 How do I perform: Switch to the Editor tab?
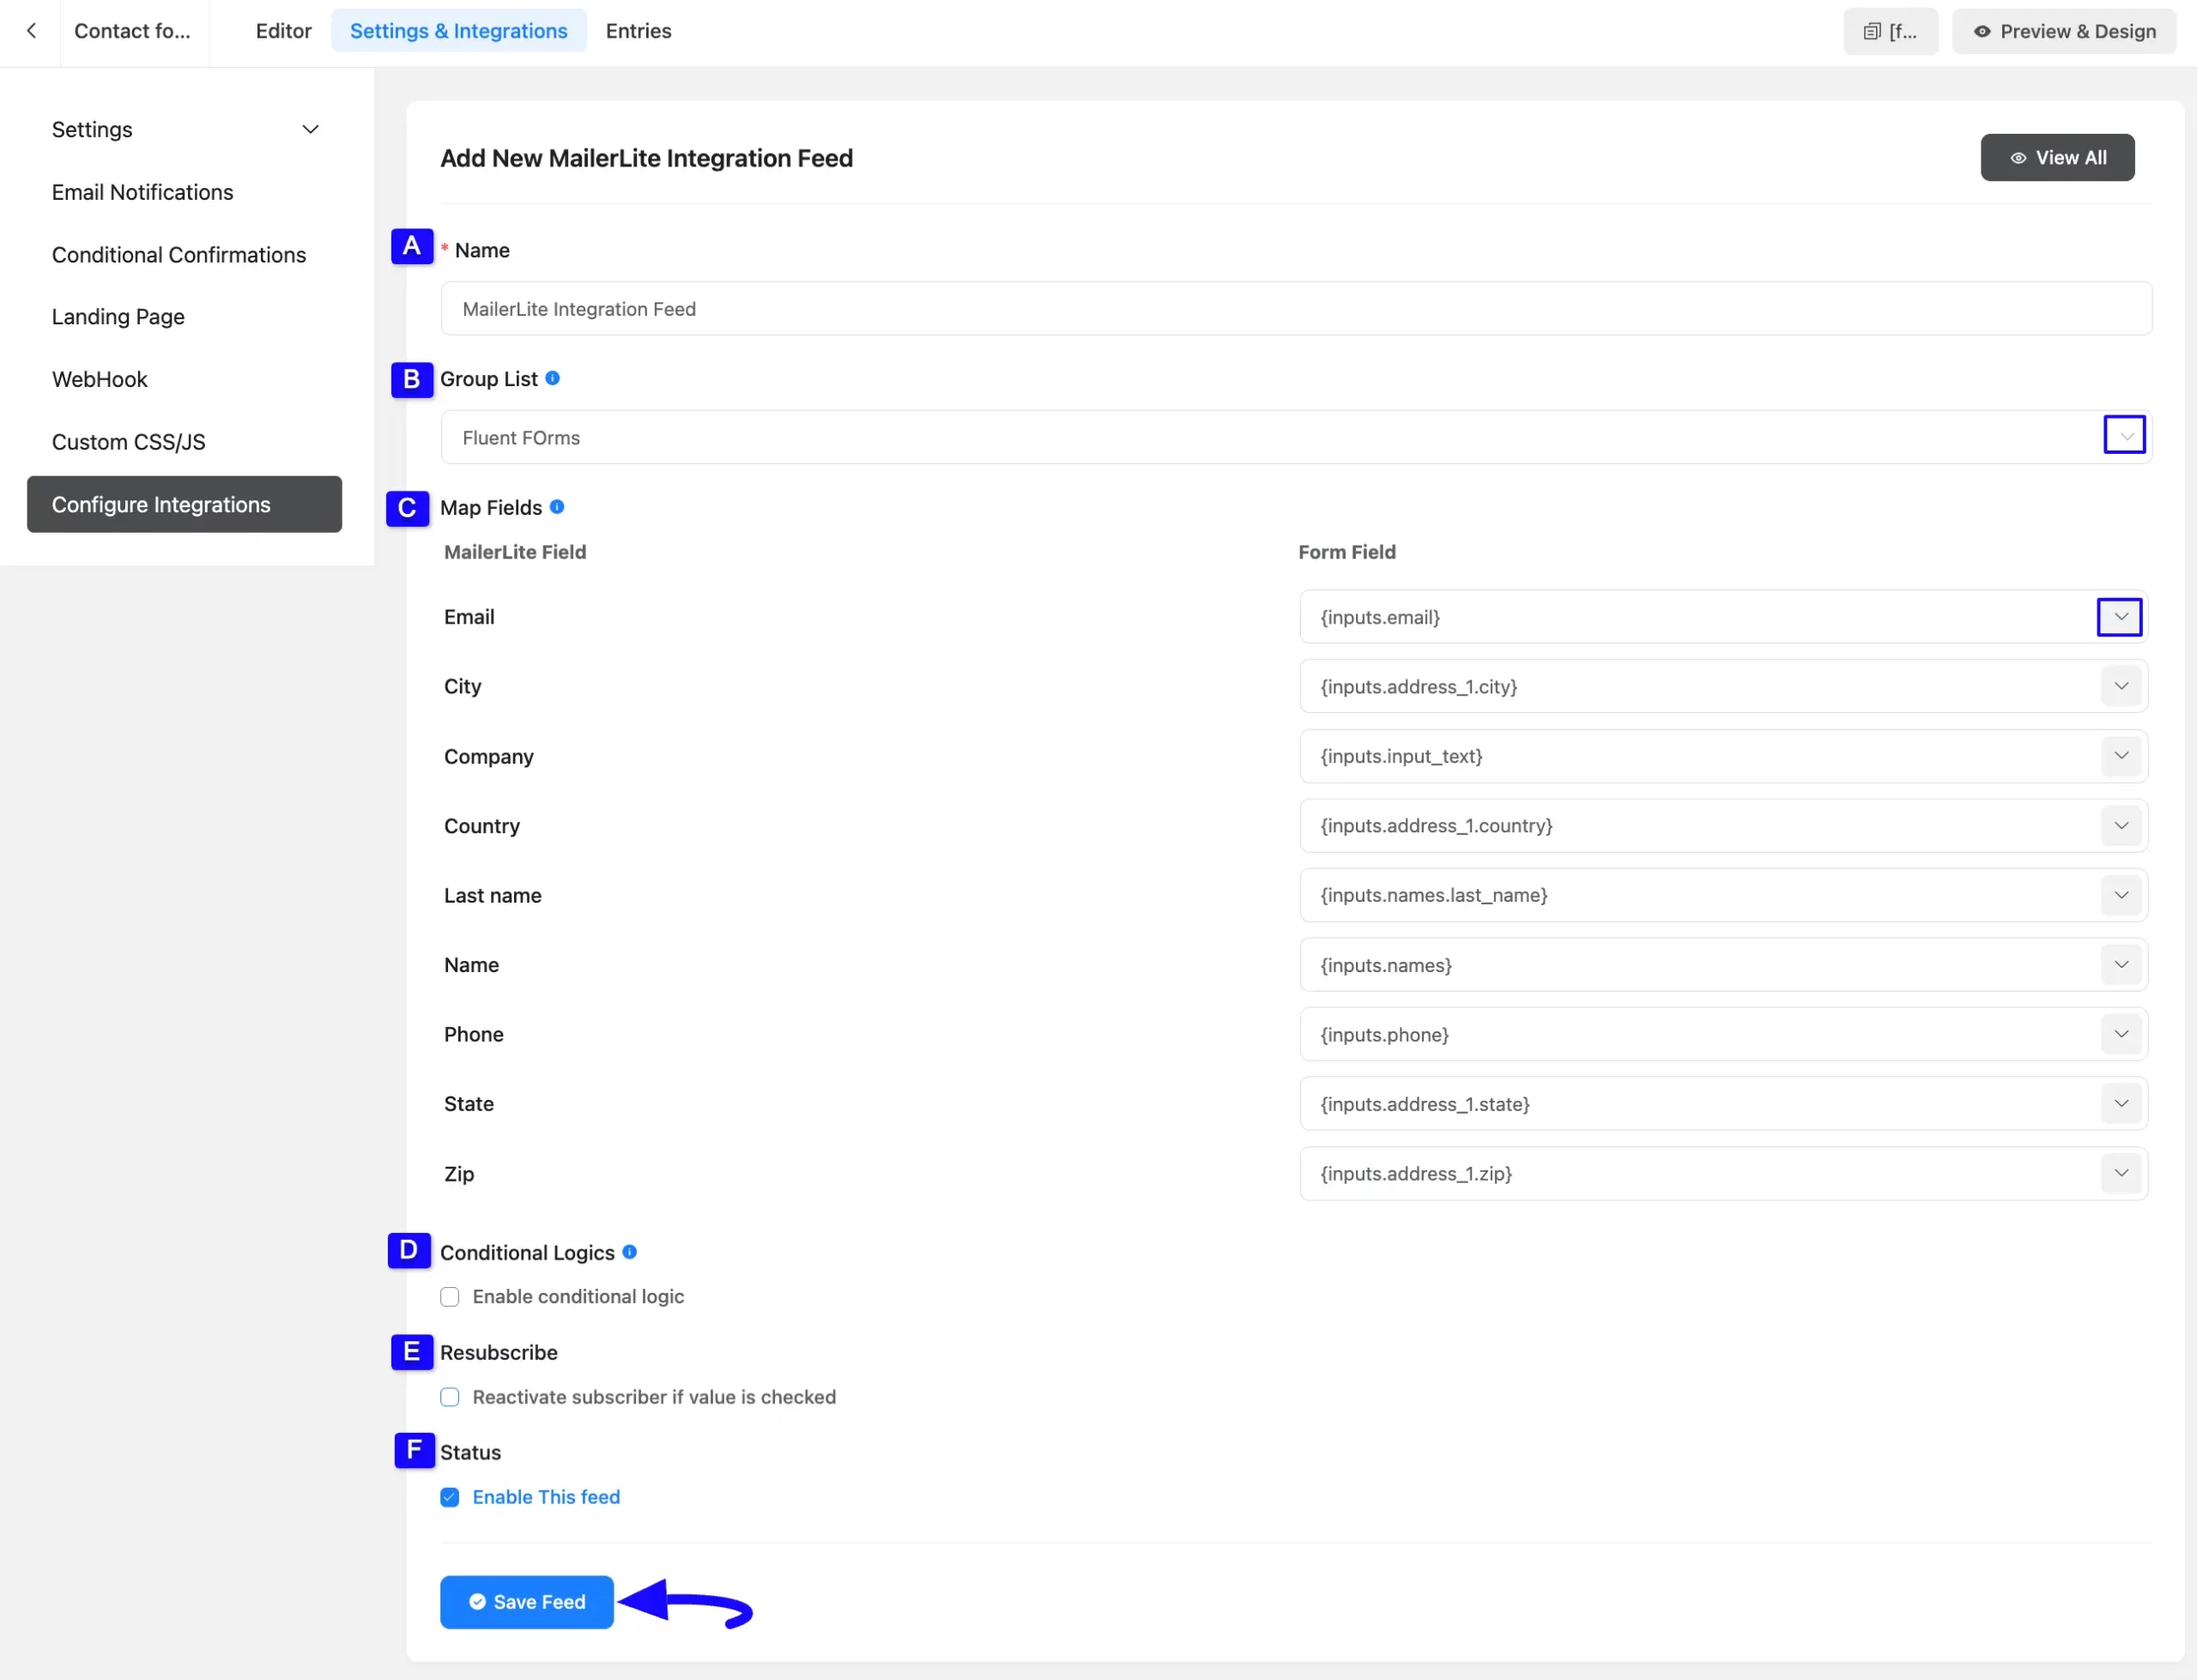[x=283, y=31]
